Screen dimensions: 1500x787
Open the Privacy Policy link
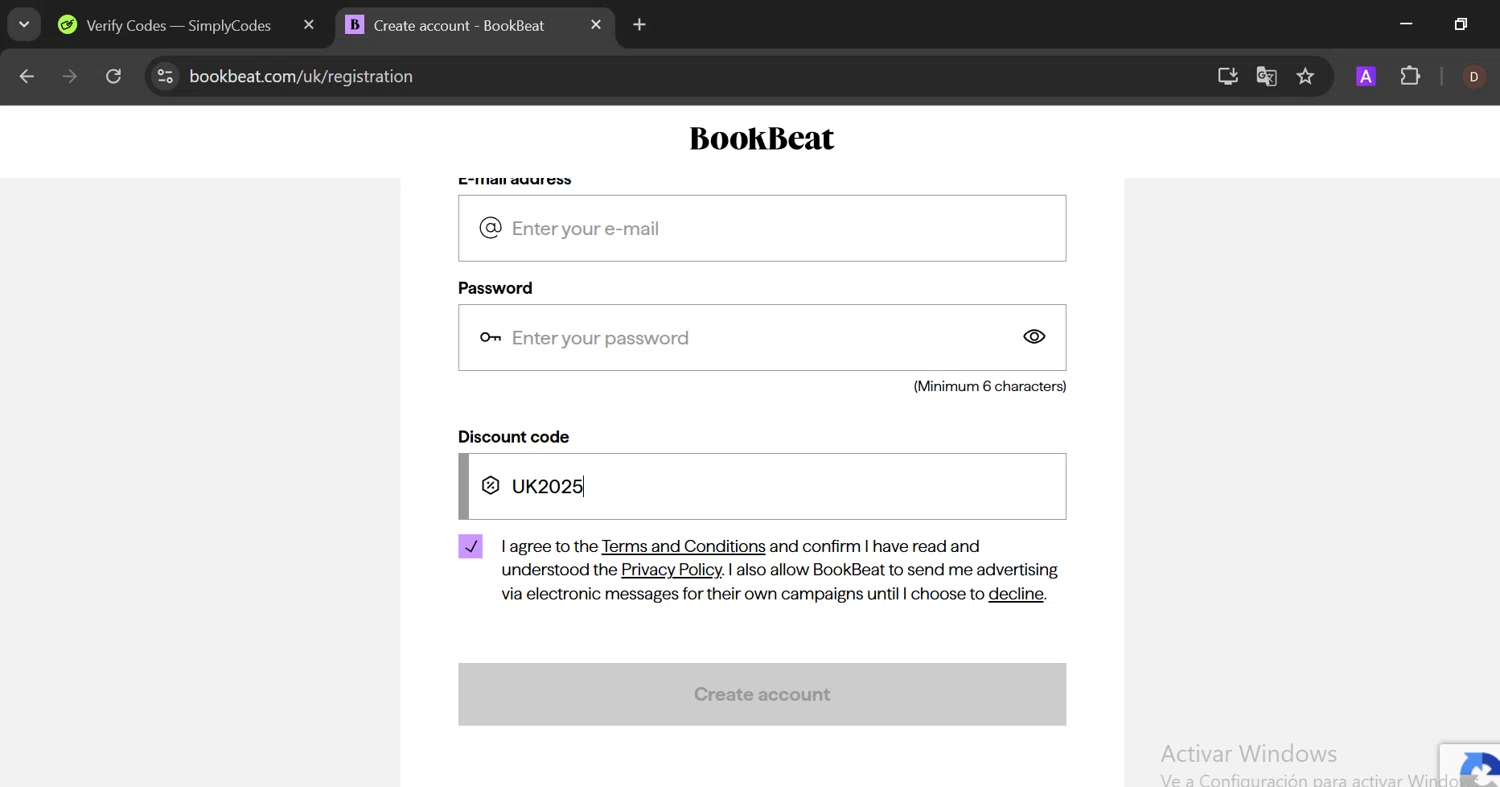pyautogui.click(x=671, y=570)
